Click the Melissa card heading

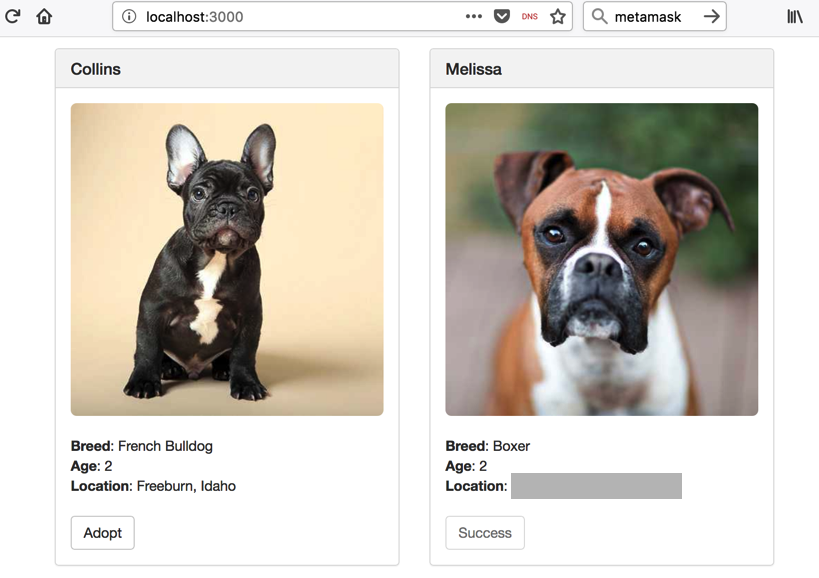point(474,69)
